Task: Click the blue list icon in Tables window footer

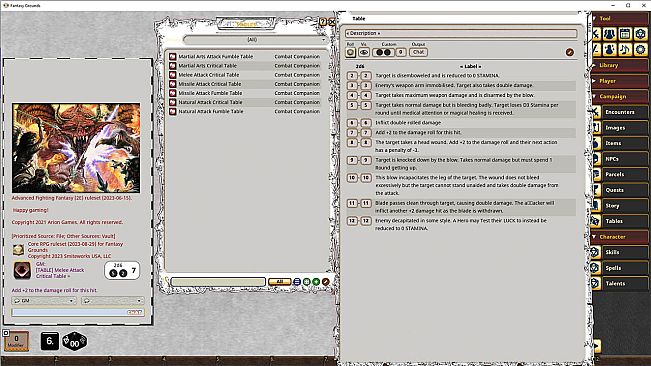Action: pos(297,282)
